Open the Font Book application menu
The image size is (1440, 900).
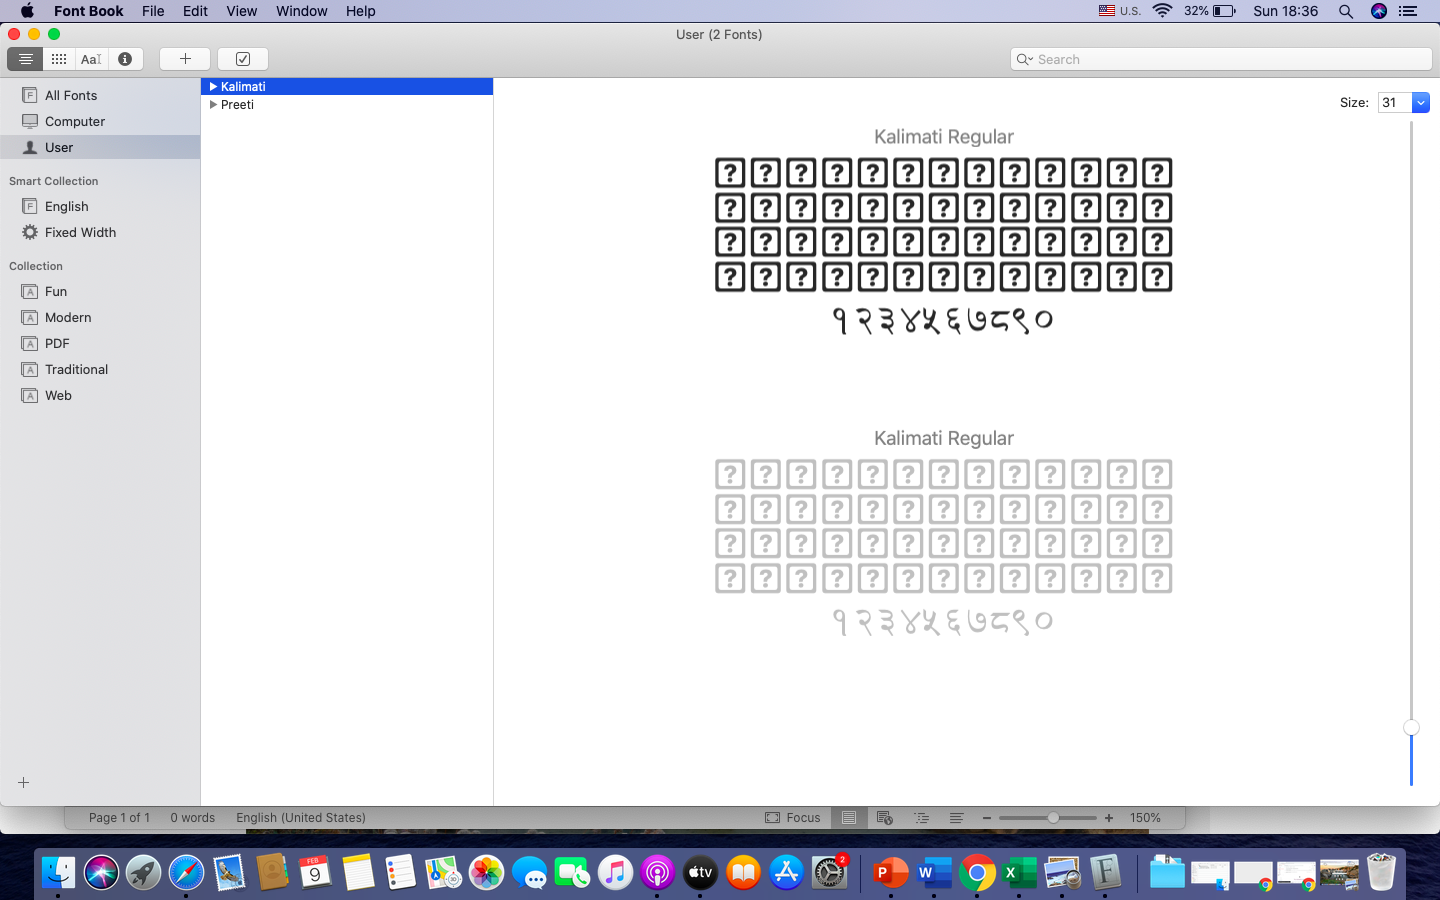[x=89, y=11]
